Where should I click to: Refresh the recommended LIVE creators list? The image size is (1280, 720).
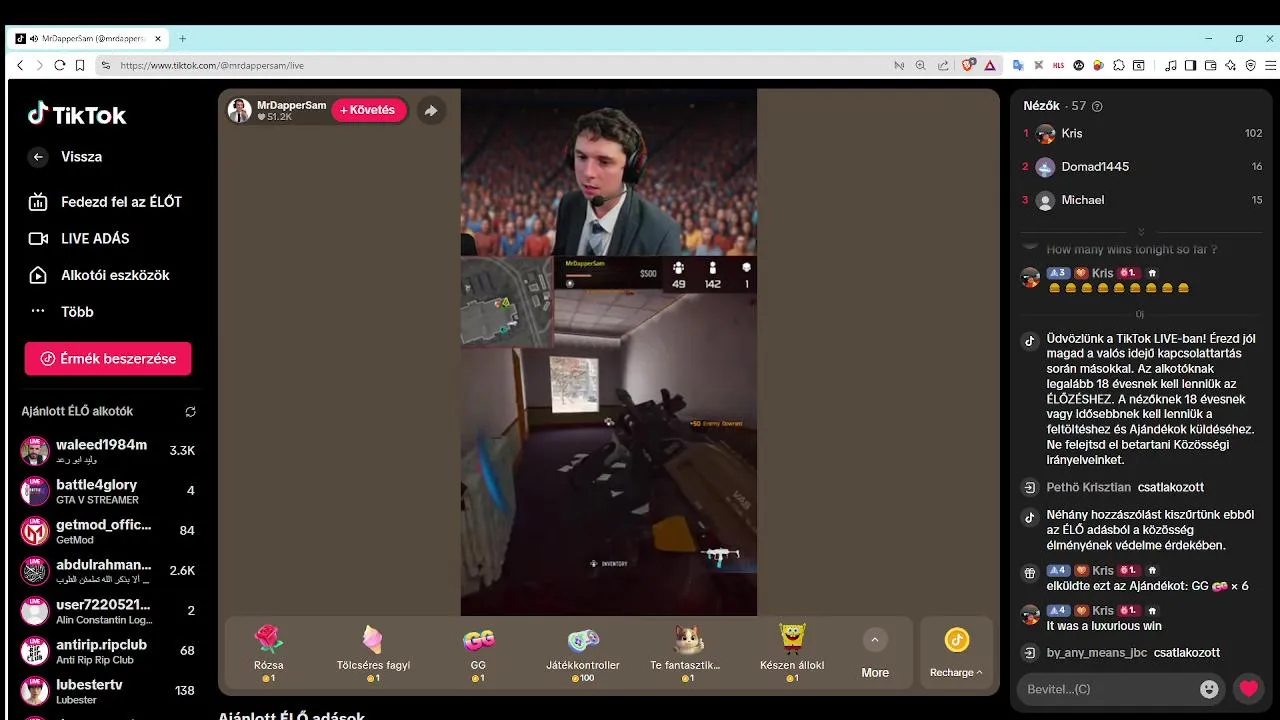190,412
